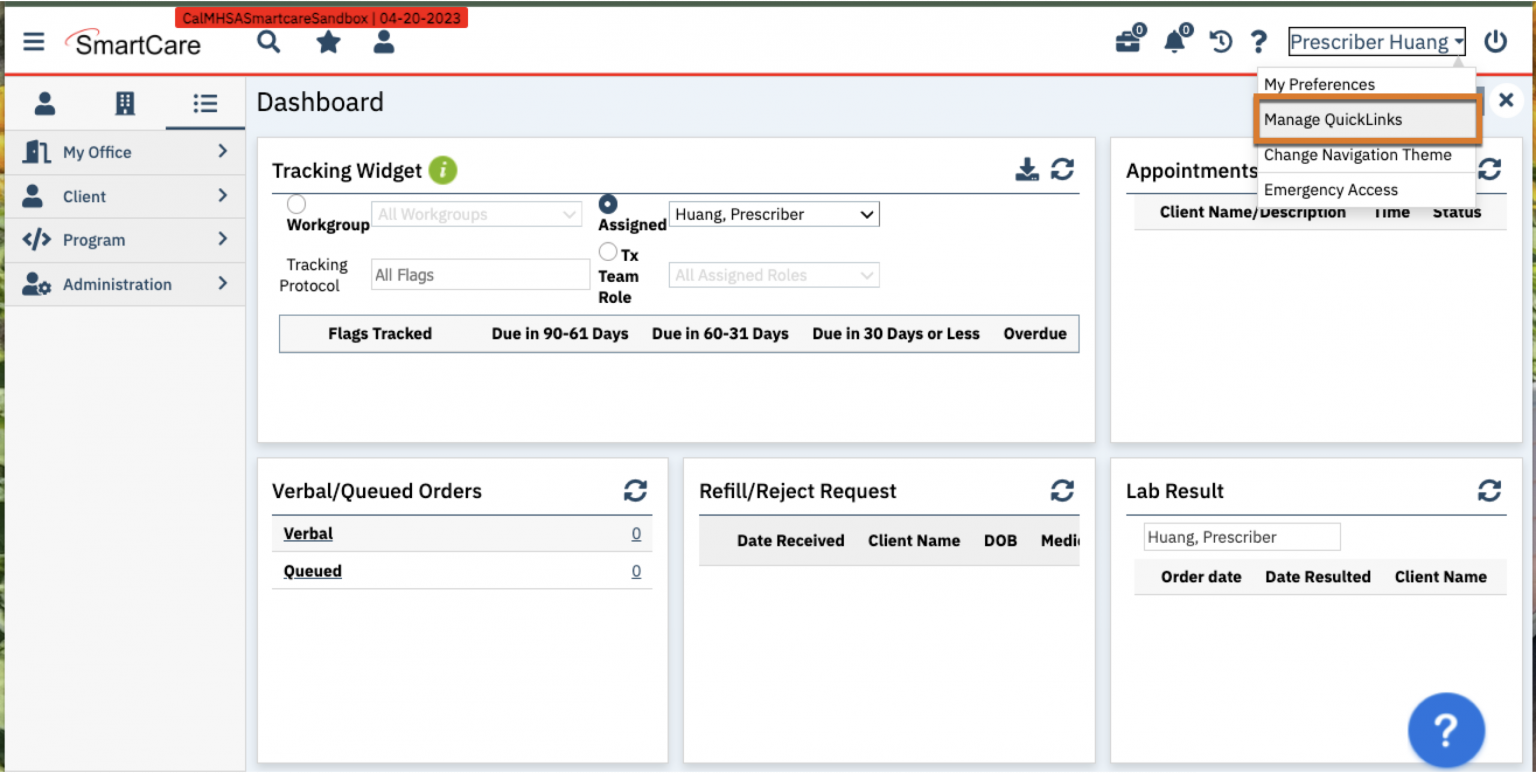1536x773 pixels.
Task: Open the briefcase notifications icon
Action: (1130, 41)
